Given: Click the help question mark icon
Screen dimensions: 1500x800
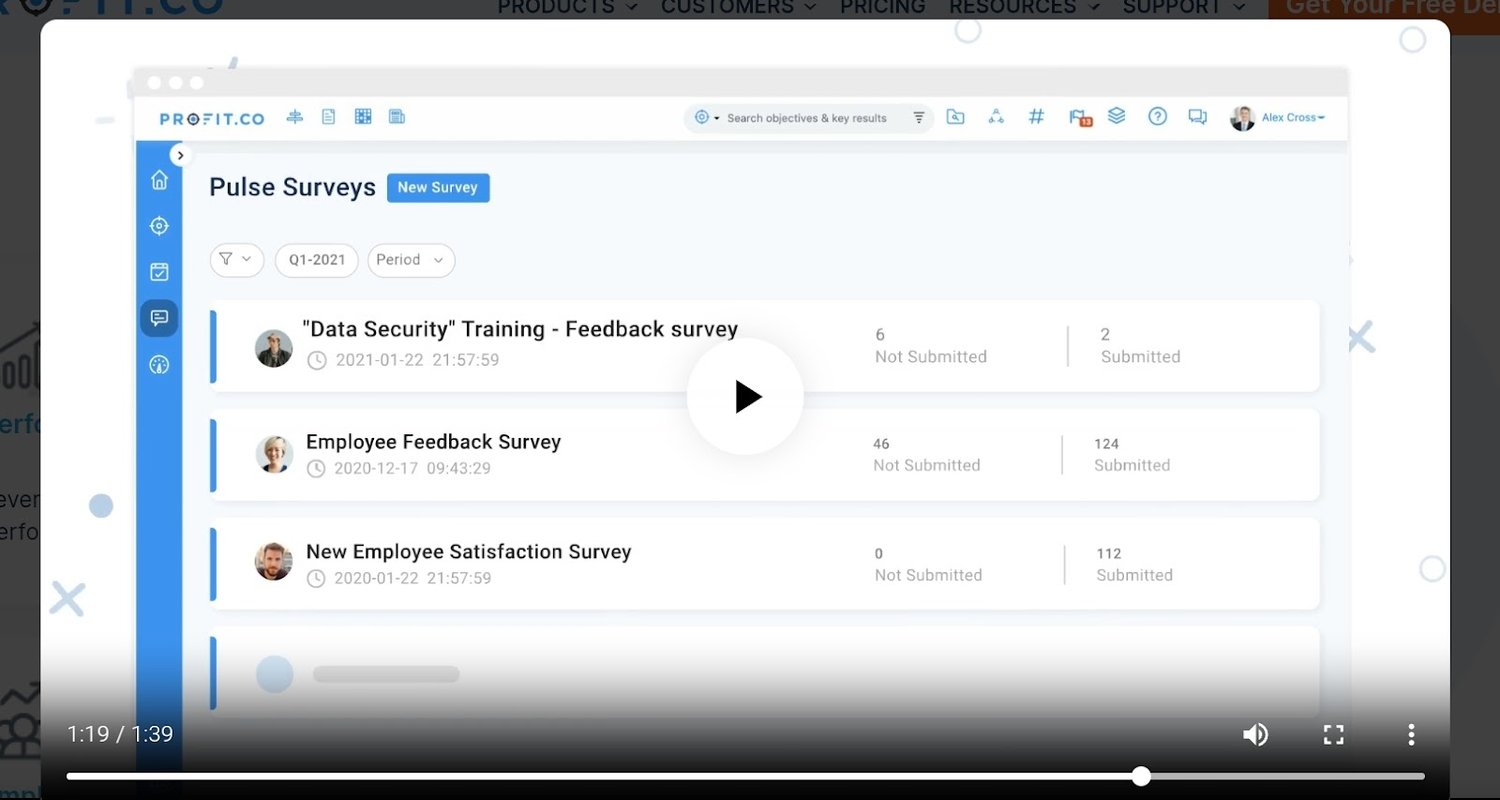Looking at the screenshot, I should [1157, 117].
